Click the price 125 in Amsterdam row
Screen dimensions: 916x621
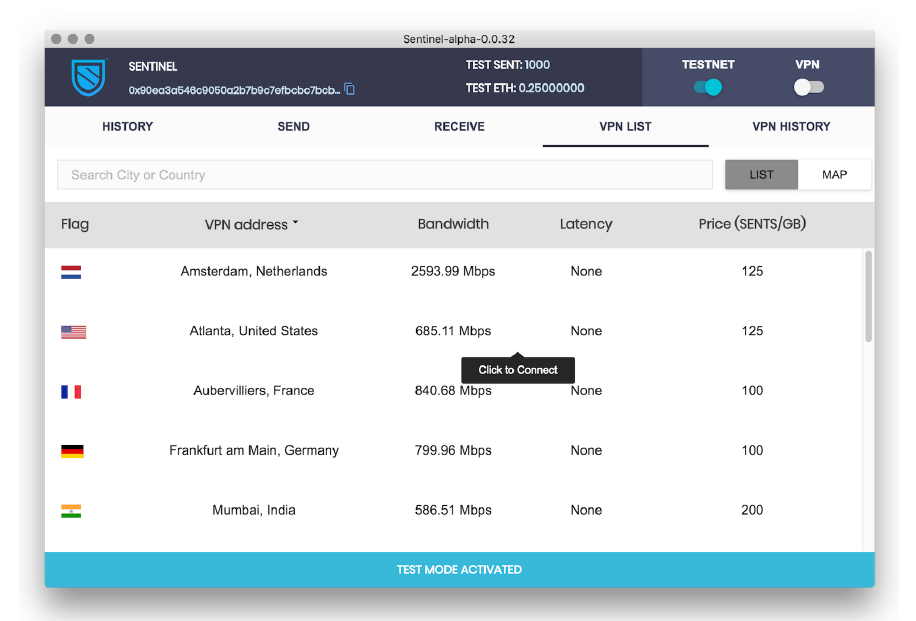coord(752,271)
